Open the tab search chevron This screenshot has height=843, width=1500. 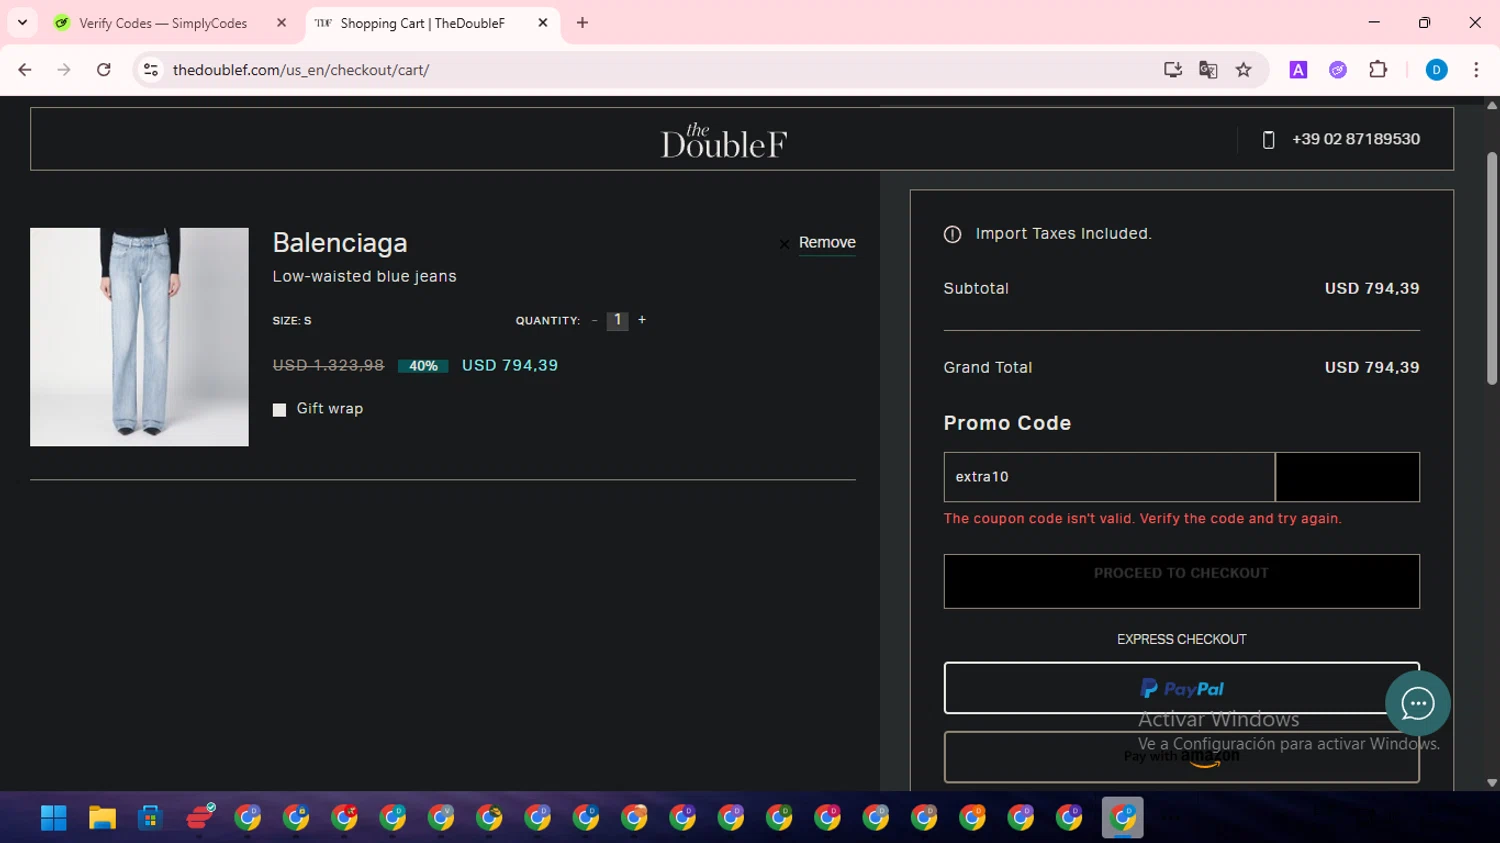point(22,23)
